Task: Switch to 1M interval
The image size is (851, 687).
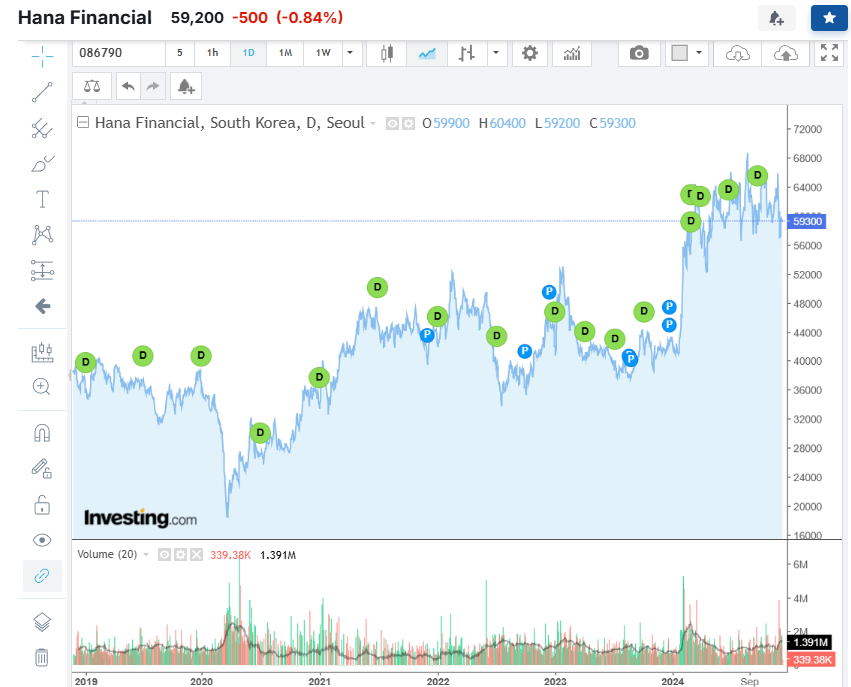Action: (x=285, y=53)
